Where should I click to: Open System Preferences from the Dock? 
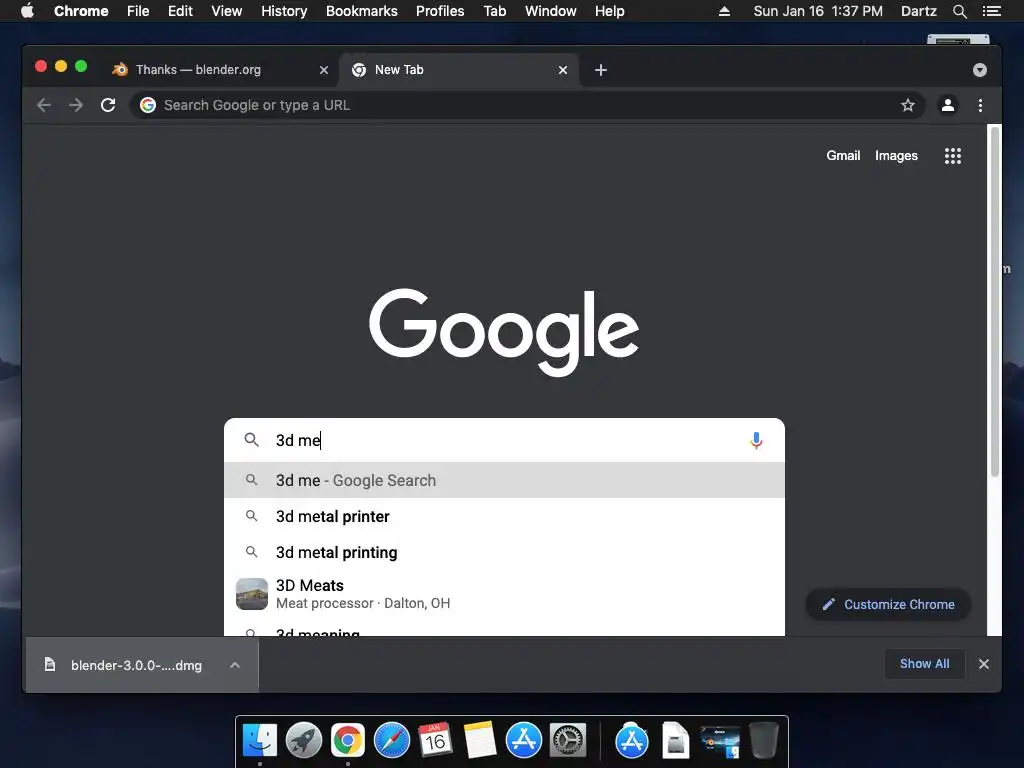[568, 741]
